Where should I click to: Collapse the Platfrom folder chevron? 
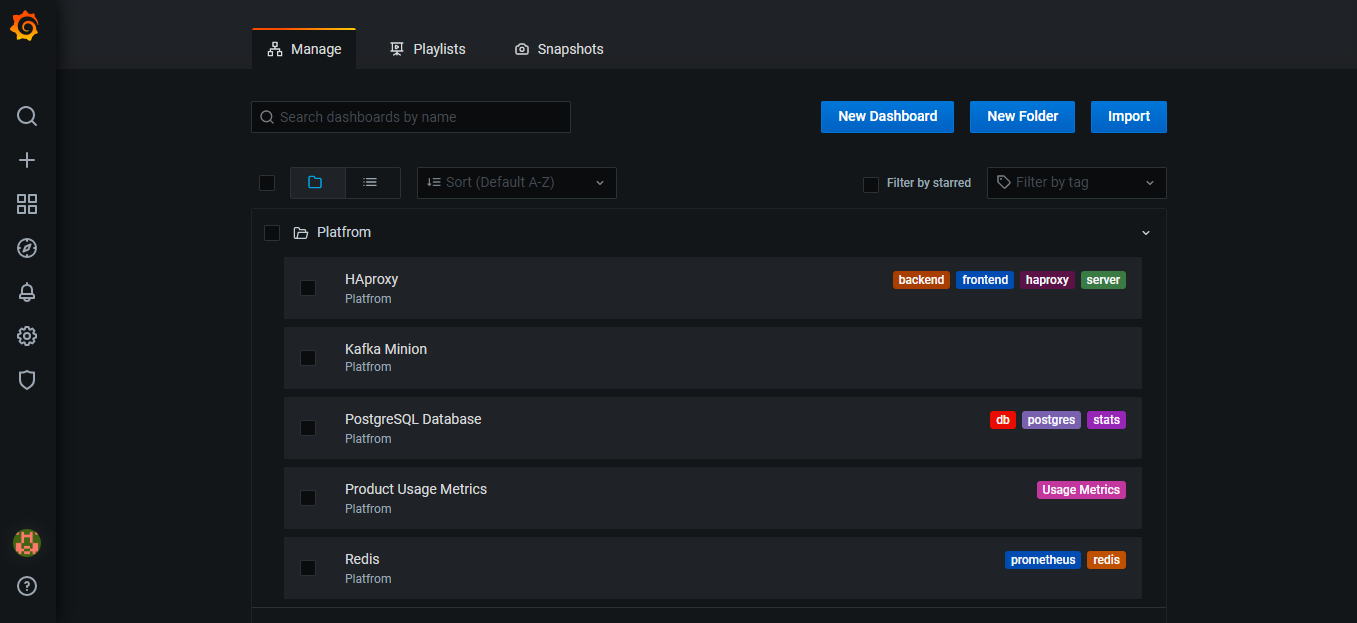pyautogui.click(x=1146, y=233)
